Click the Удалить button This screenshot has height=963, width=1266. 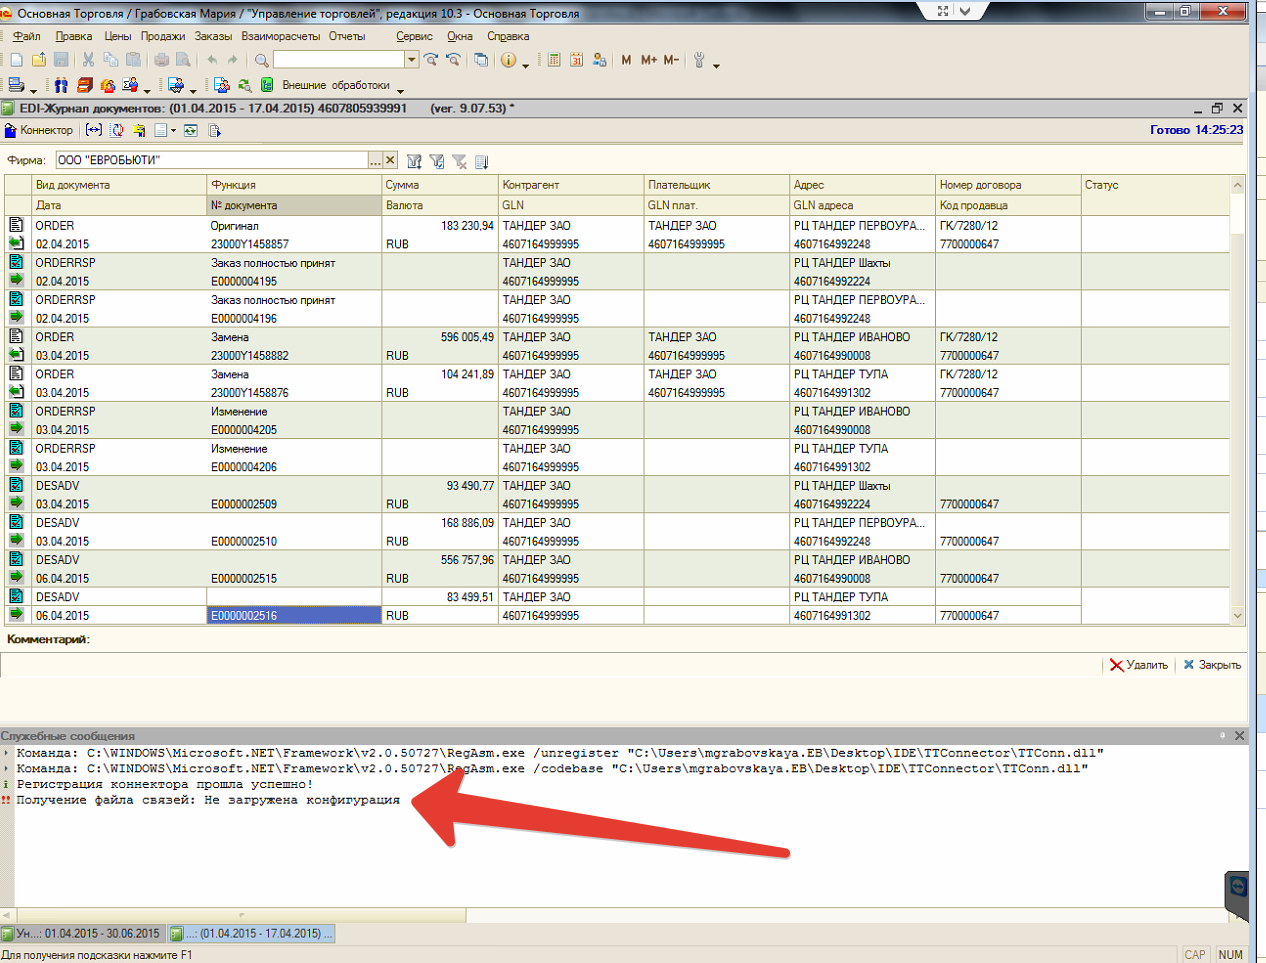(1138, 665)
